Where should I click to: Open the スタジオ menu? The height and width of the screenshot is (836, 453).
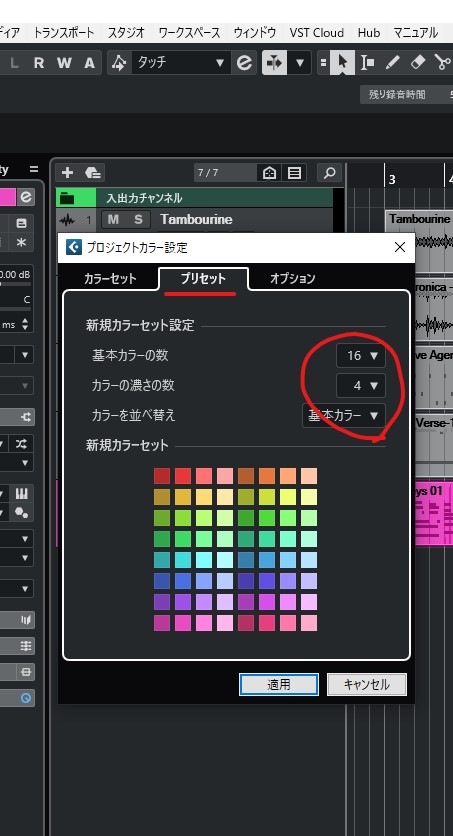coord(126,33)
